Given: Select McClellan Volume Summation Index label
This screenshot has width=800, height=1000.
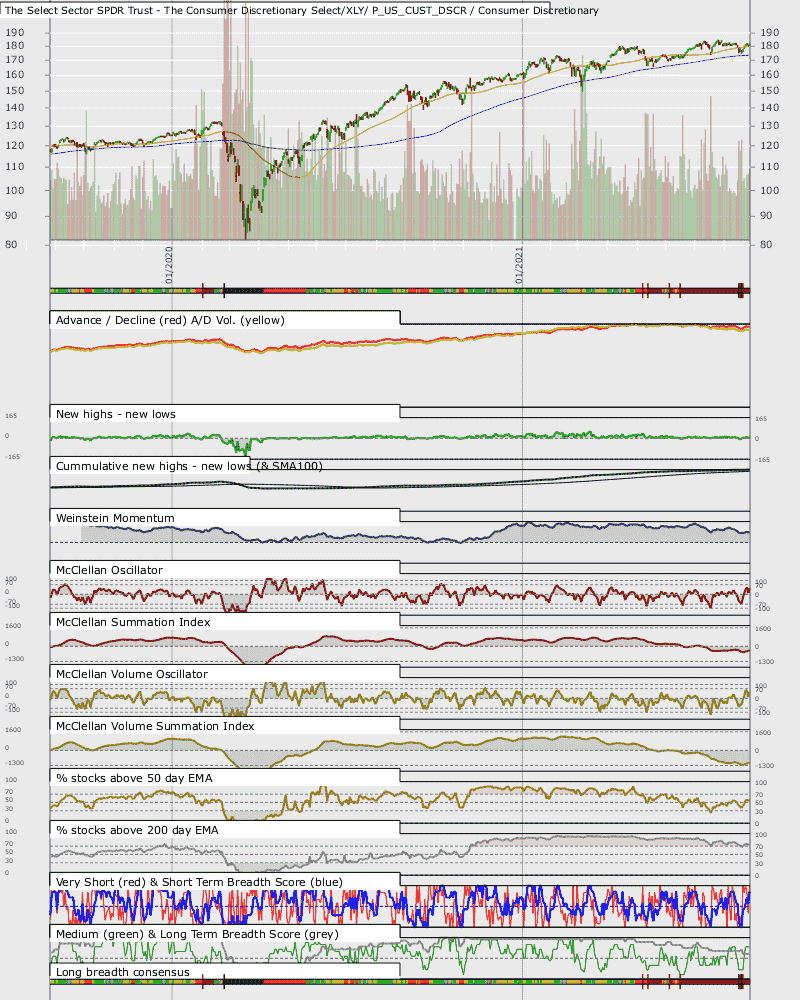Looking at the screenshot, I should click(x=155, y=726).
